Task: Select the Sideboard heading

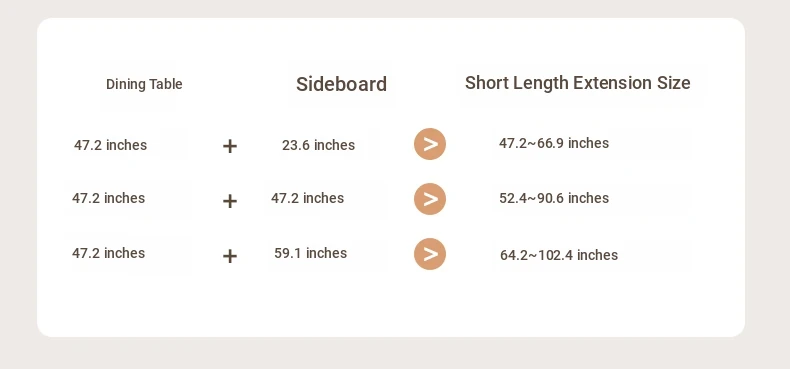Action: coord(341,84)
